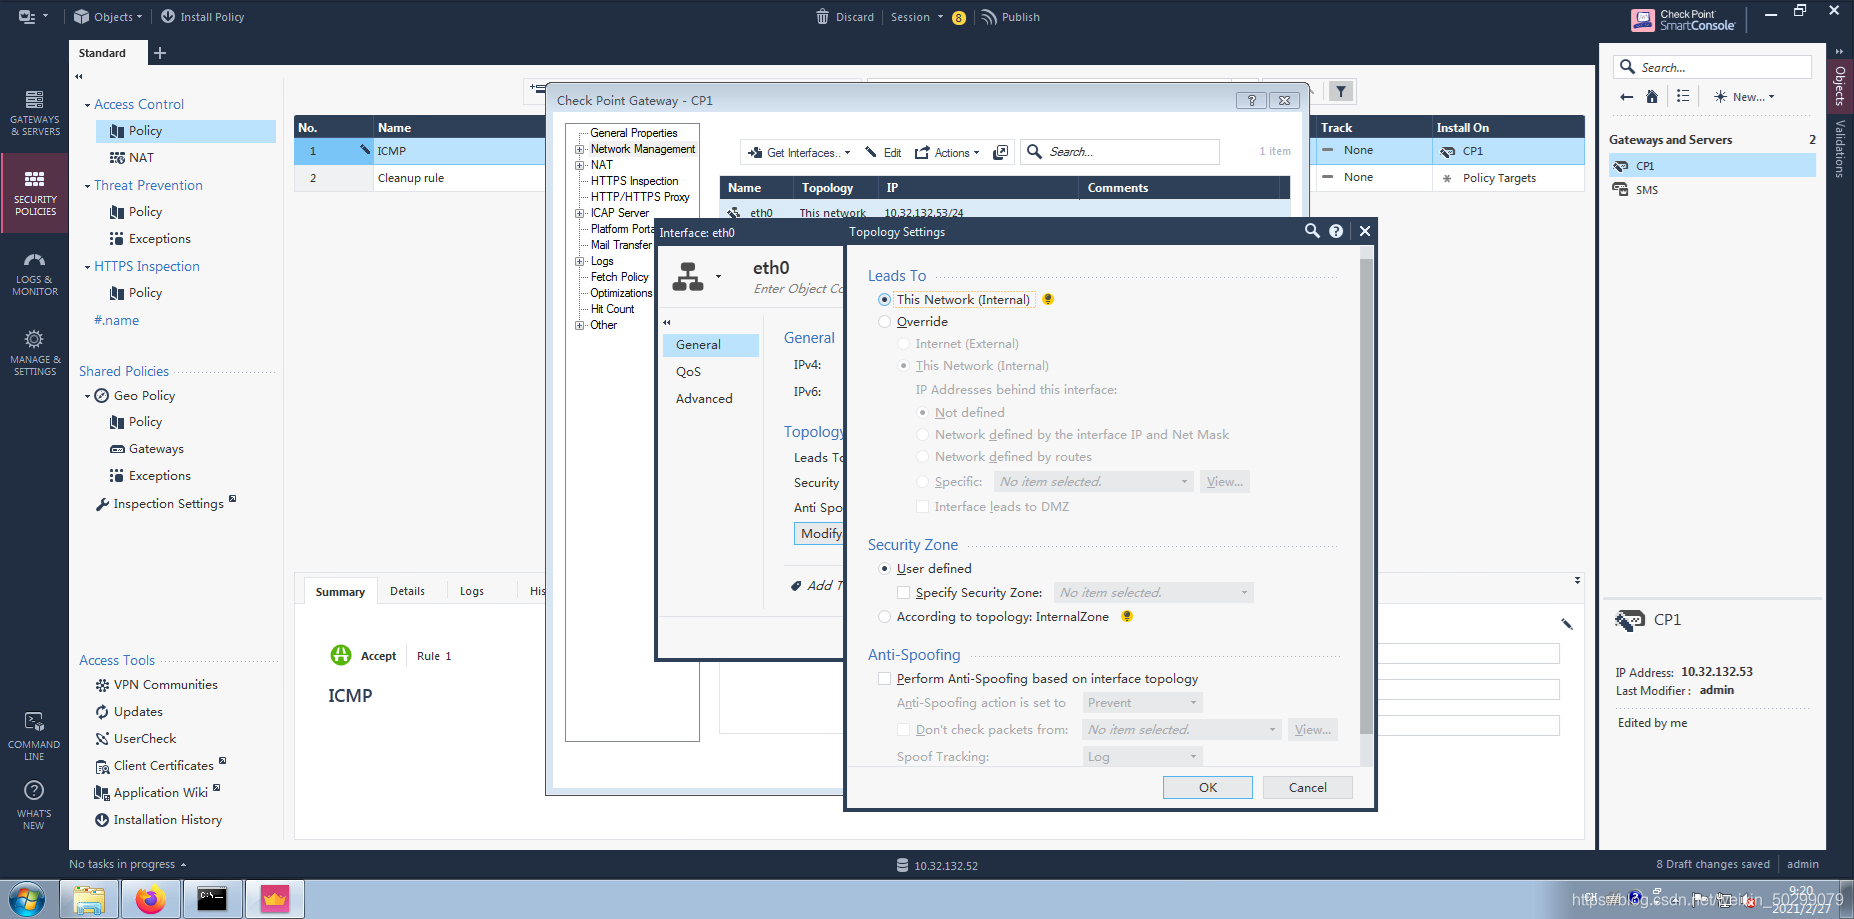Toggle list view in Objects panel
The width and height of the screenshot is (1854, 919).
1683,97
